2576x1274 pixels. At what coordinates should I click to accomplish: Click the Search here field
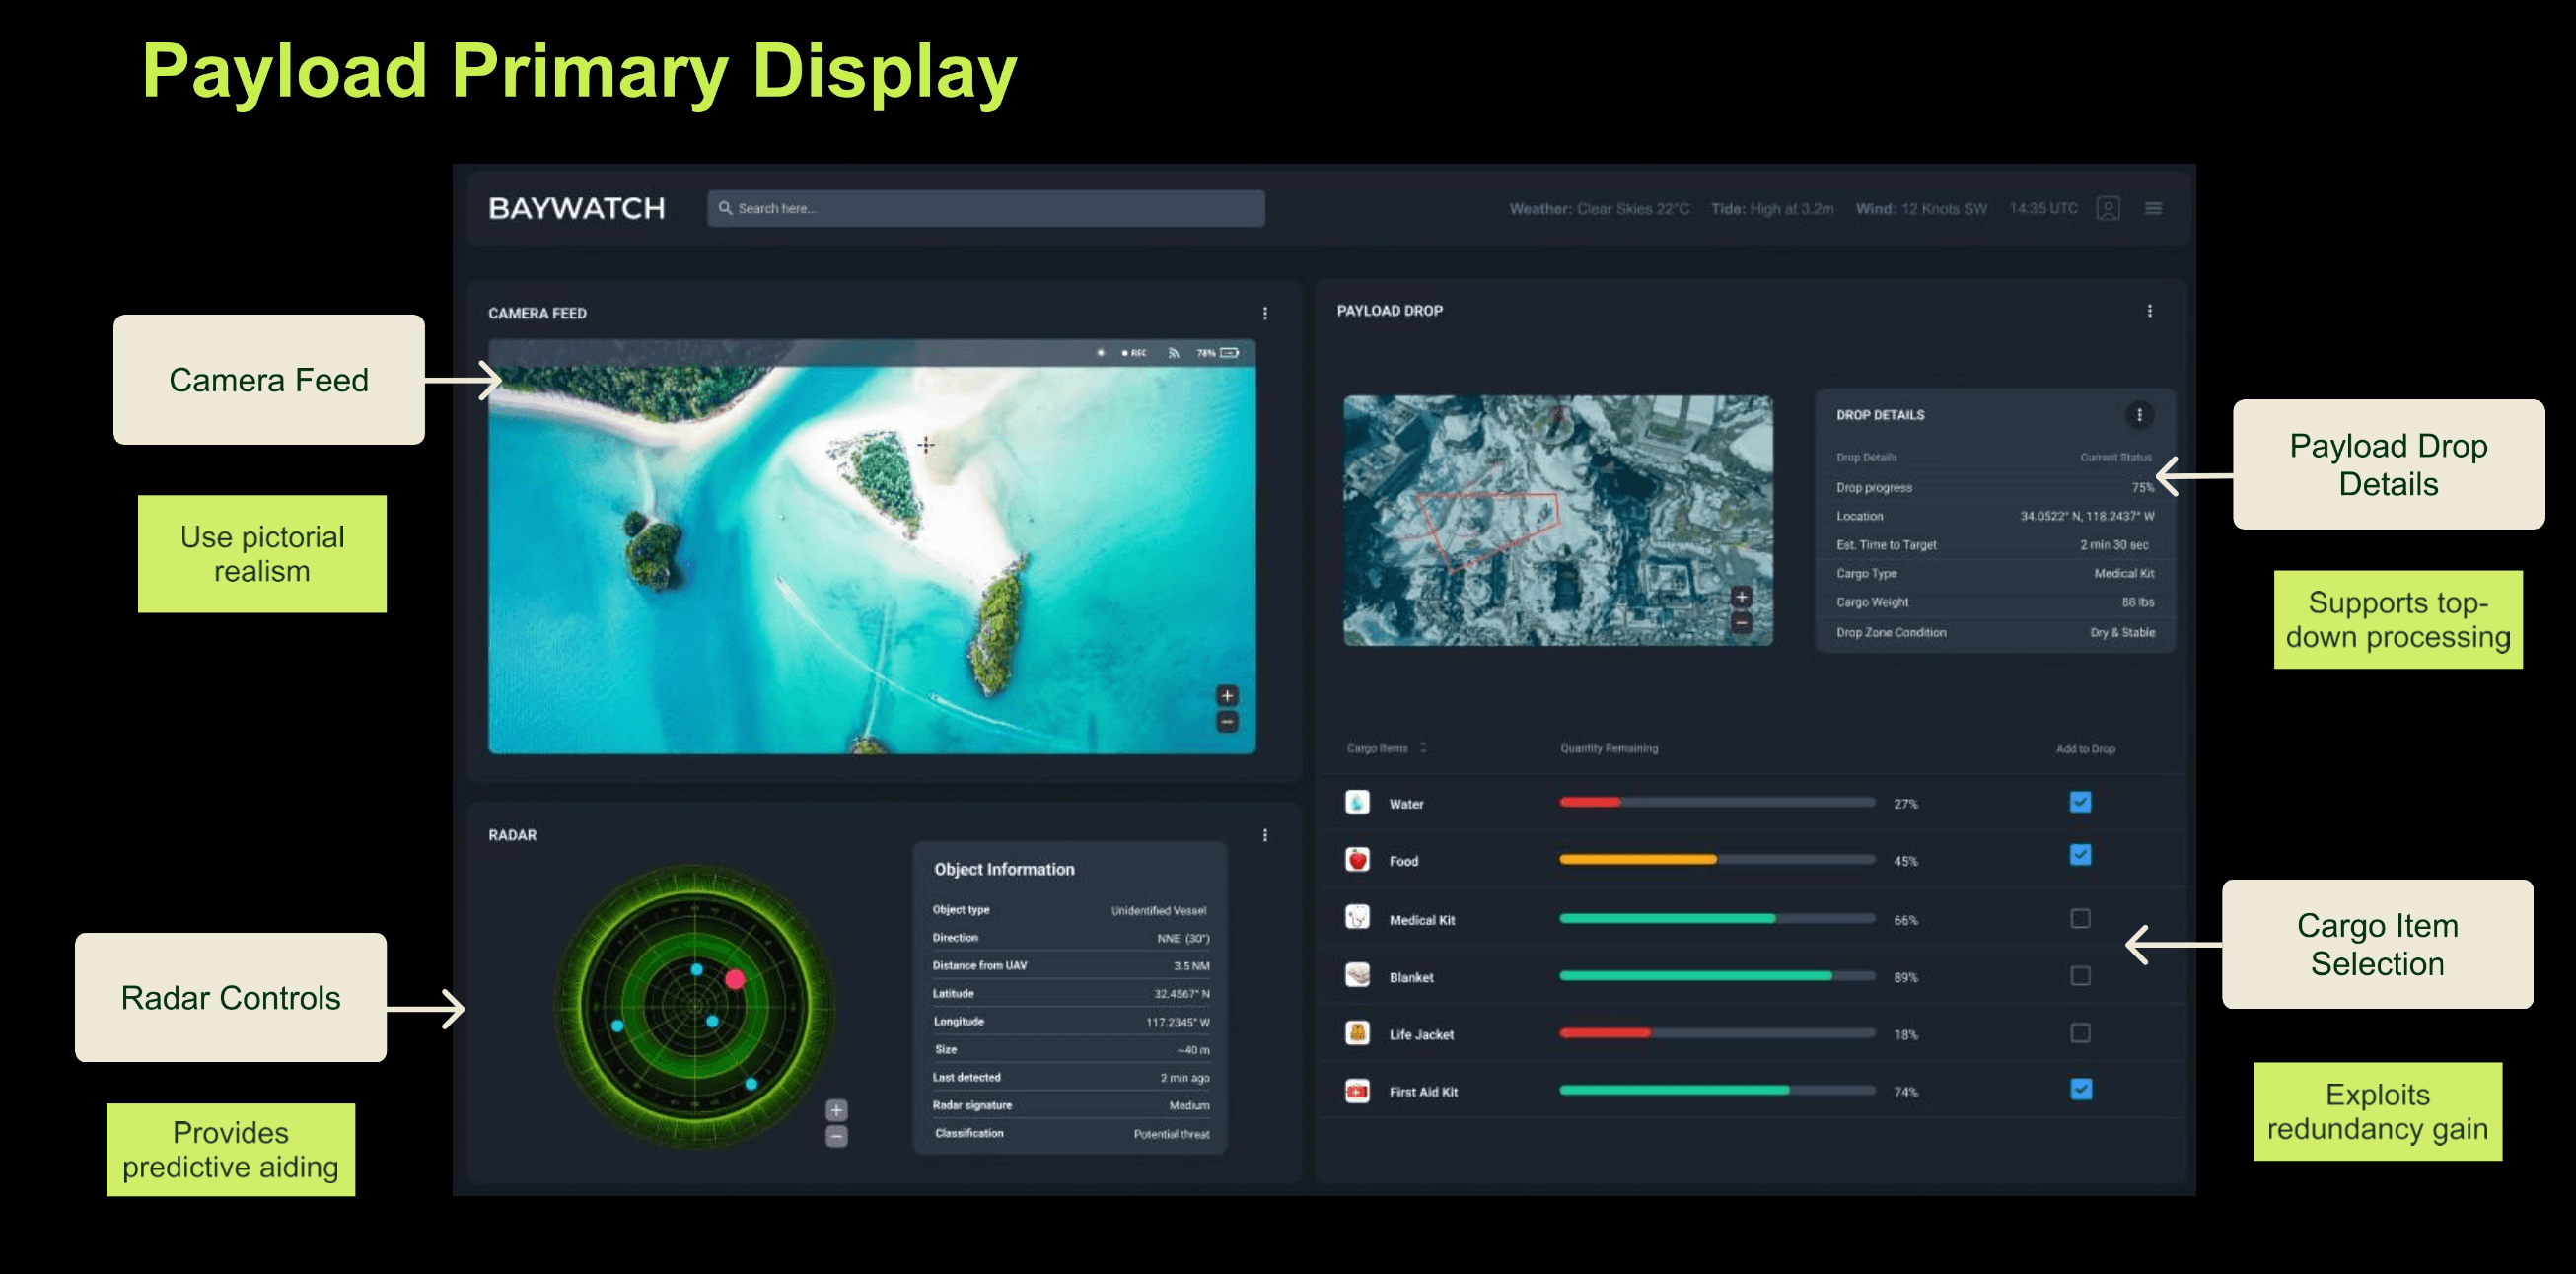point(985,208)
